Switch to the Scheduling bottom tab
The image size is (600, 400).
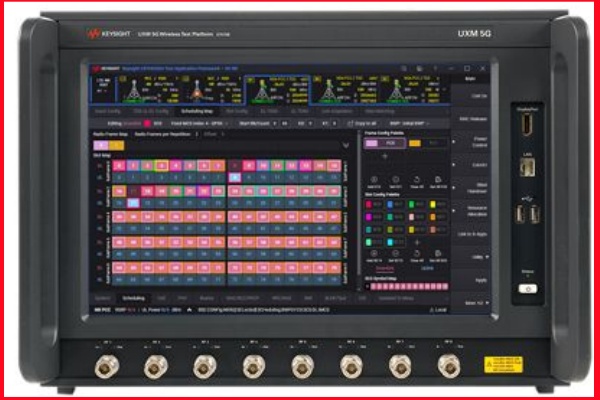[x=133, y=298]
